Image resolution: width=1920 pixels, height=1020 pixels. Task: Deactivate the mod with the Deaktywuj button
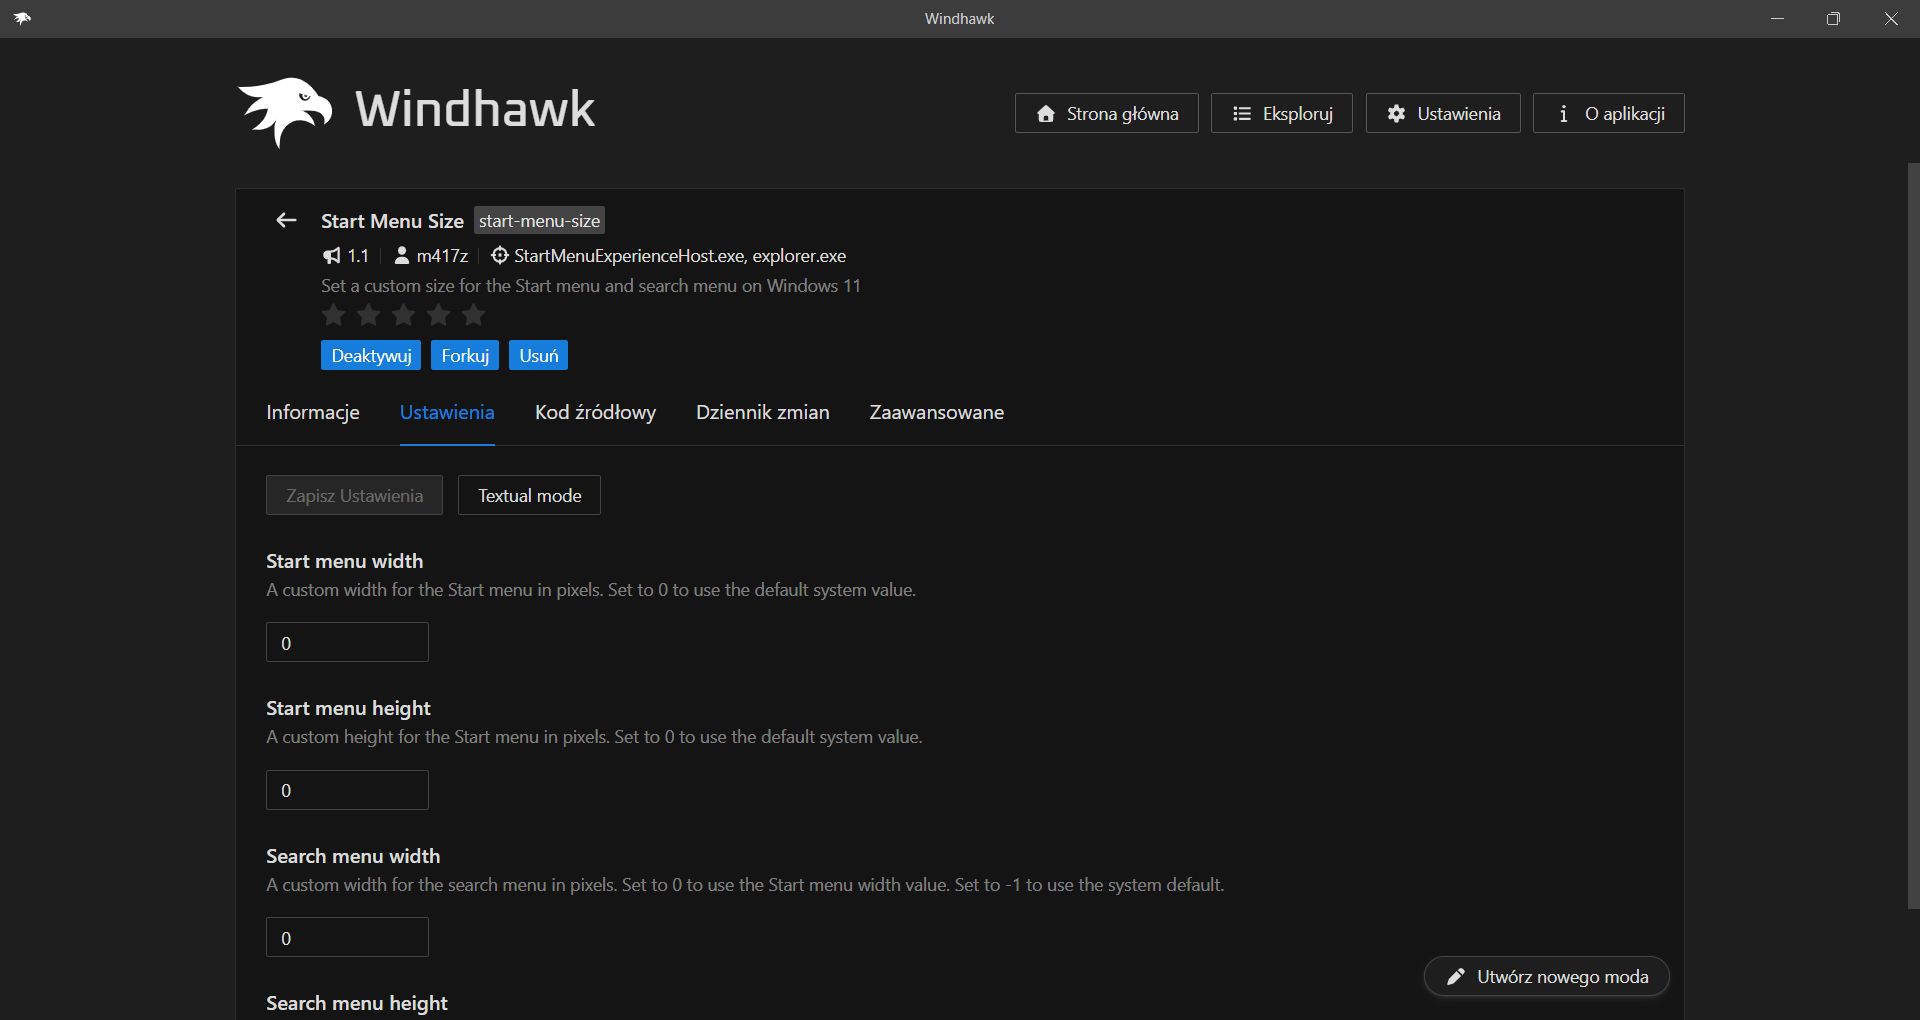tap(371, 356)
